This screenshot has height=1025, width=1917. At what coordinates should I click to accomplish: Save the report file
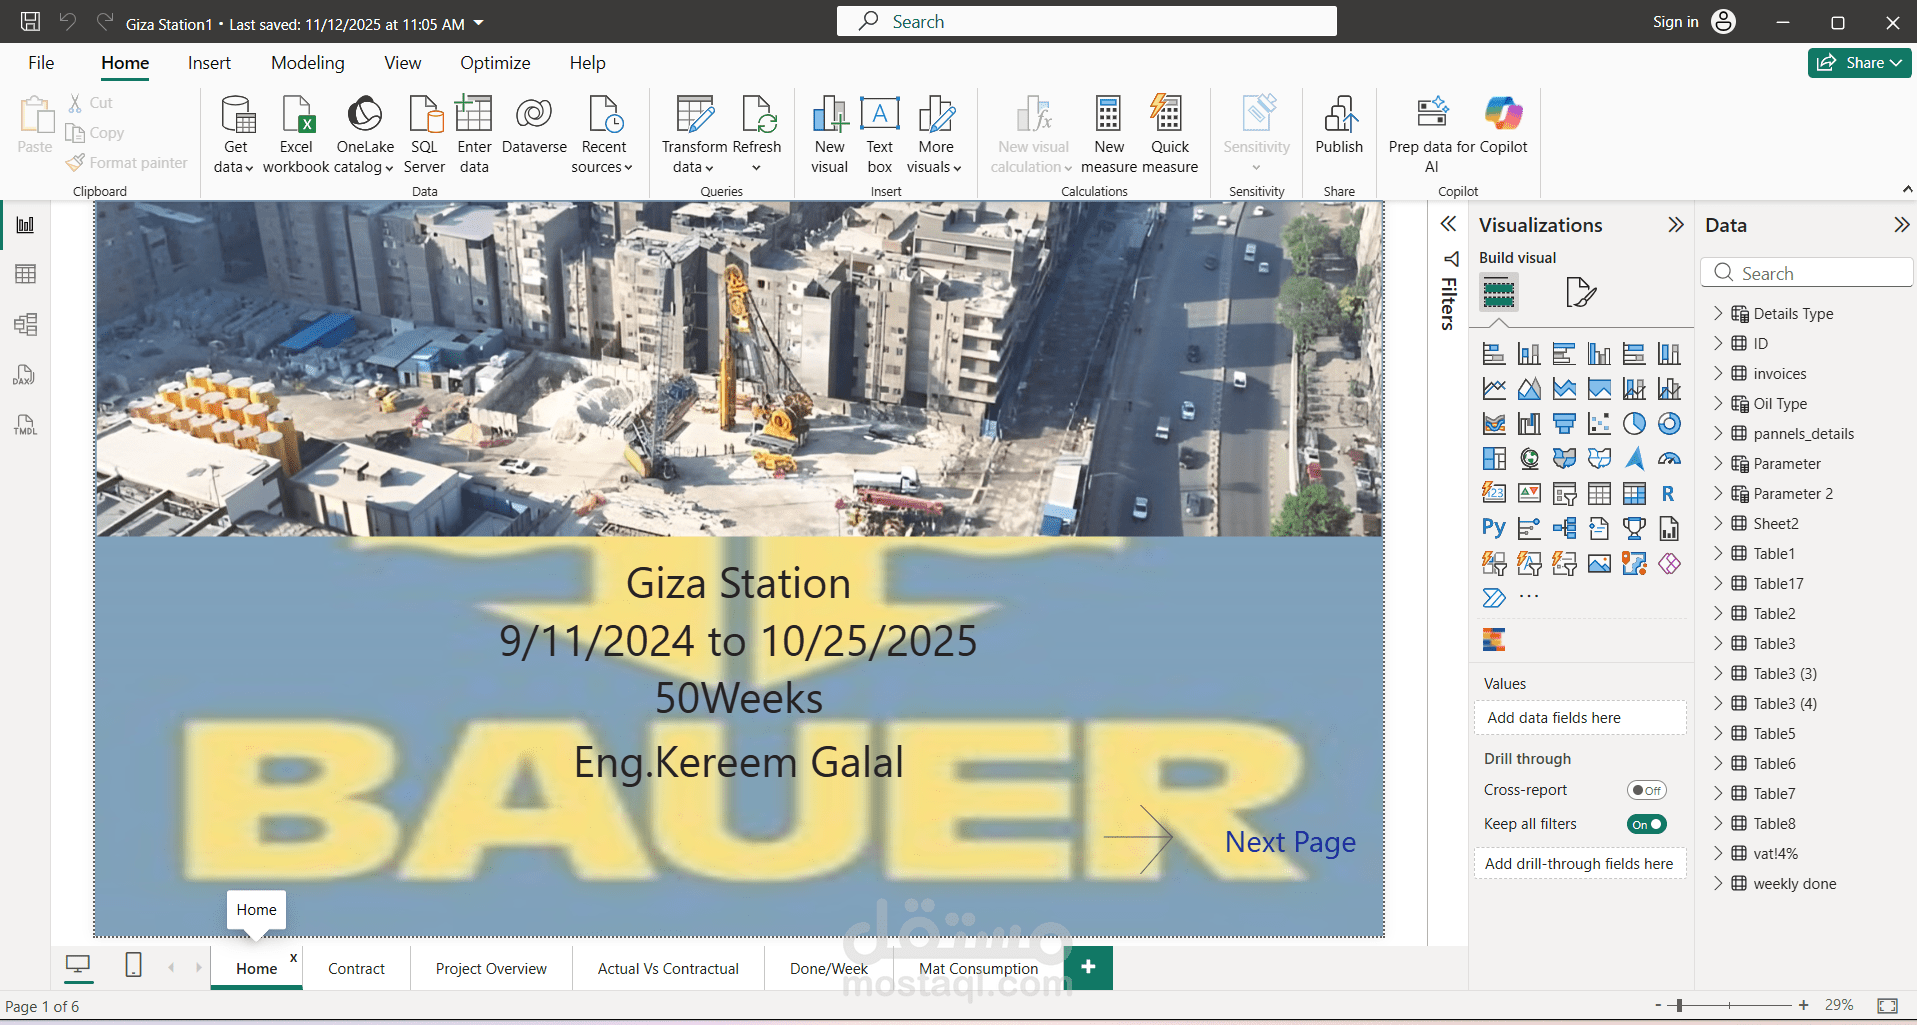(x=31, y=22)
